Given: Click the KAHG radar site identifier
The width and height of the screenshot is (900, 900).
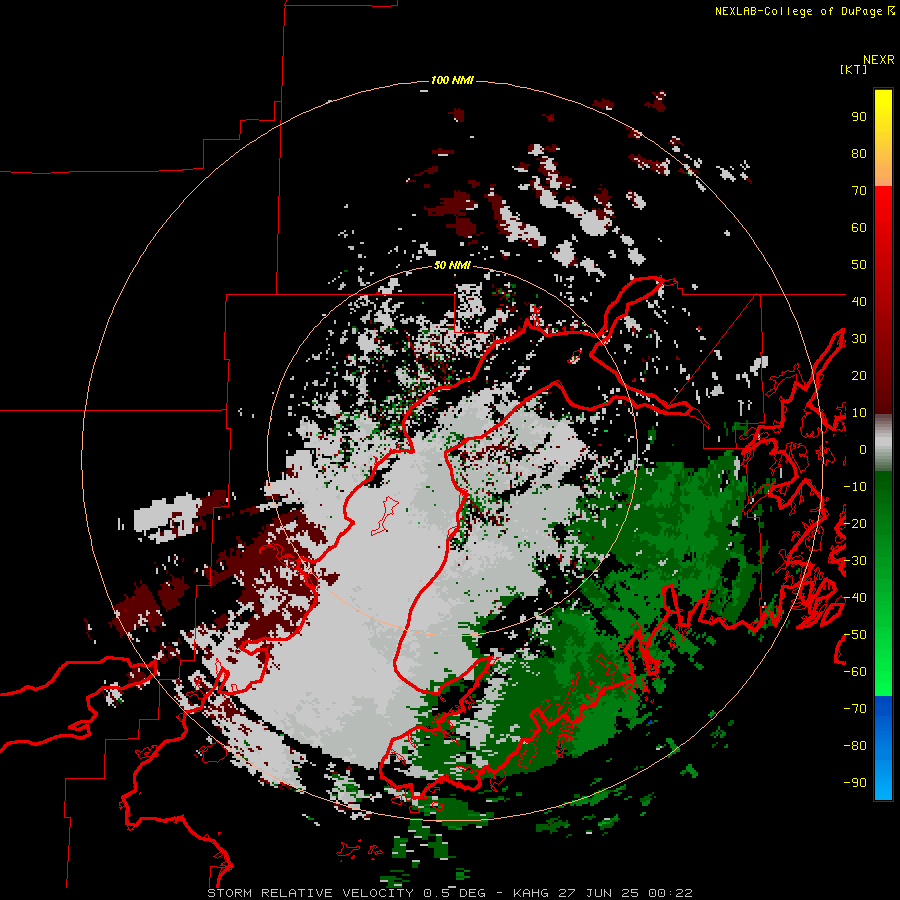Looking at the screenshot, I should 530,893.
